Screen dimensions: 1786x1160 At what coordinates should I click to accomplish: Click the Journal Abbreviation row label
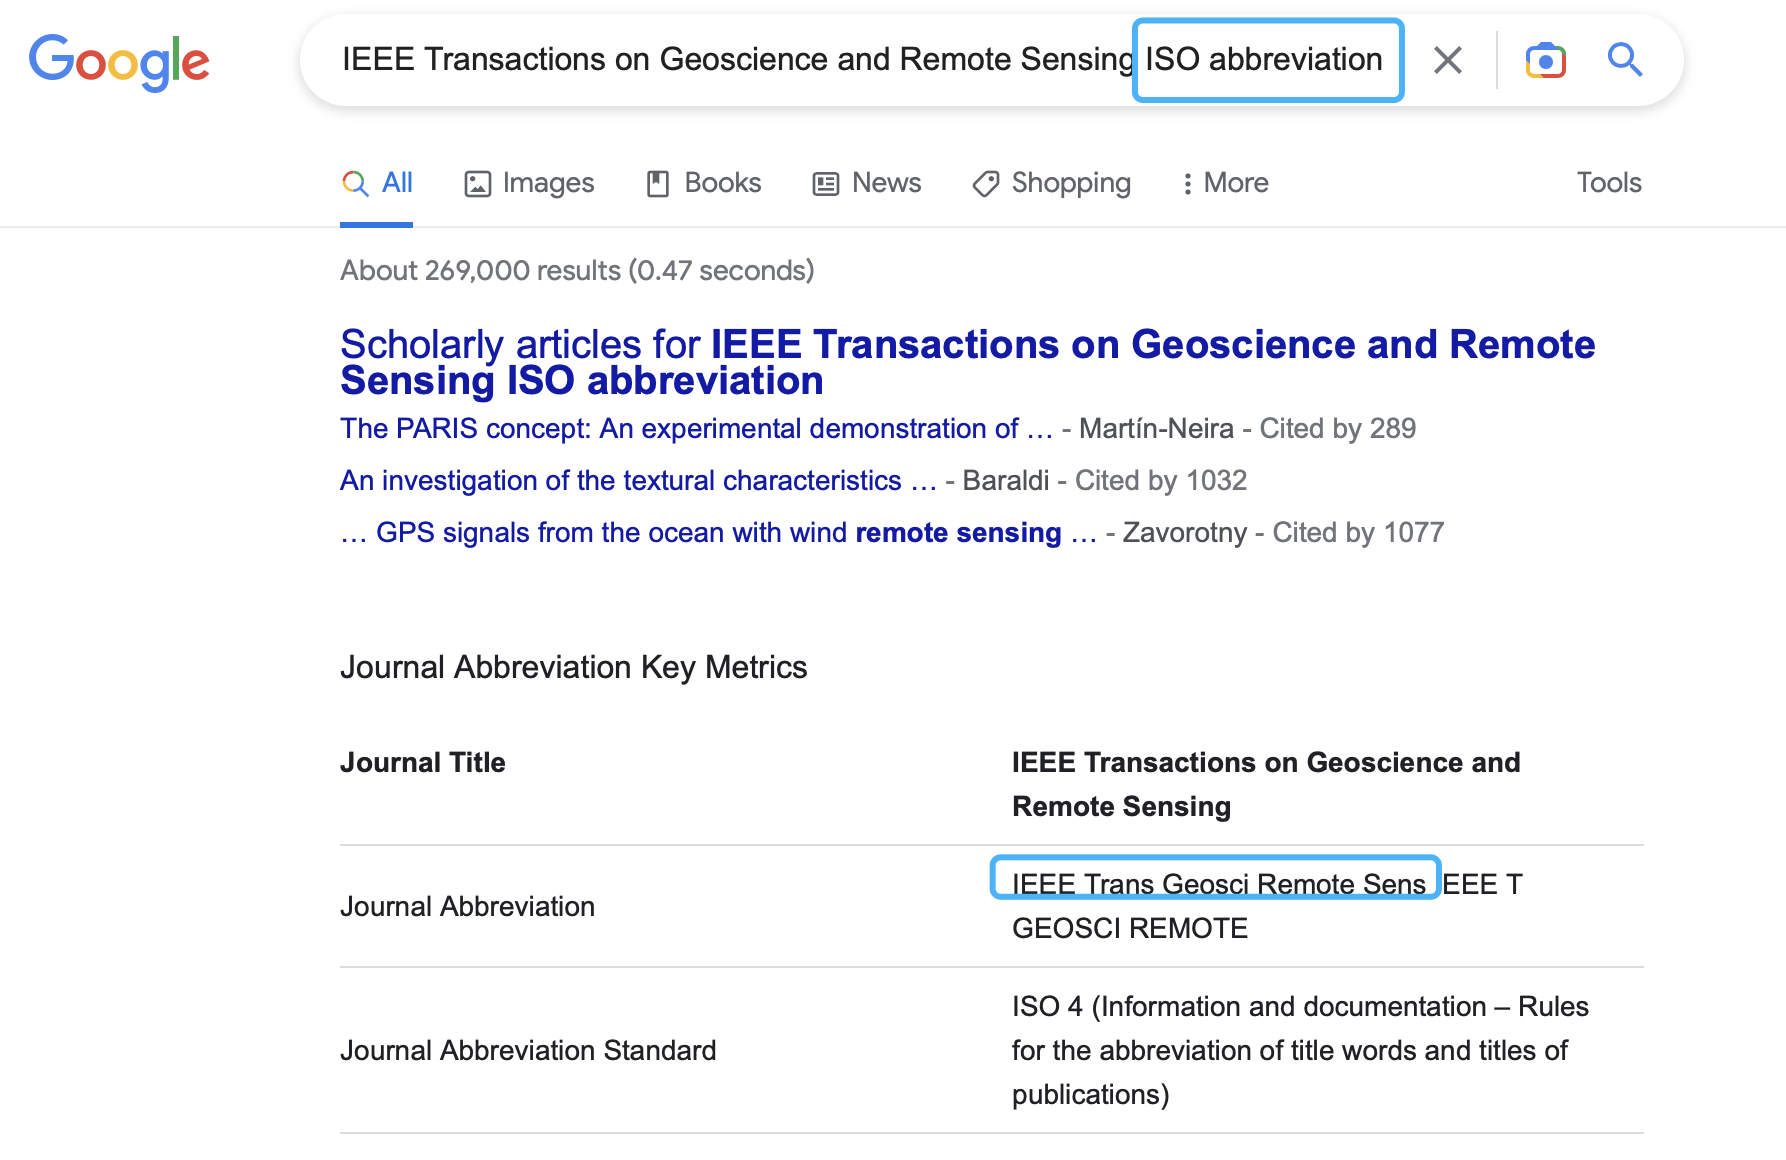point(467,906)
